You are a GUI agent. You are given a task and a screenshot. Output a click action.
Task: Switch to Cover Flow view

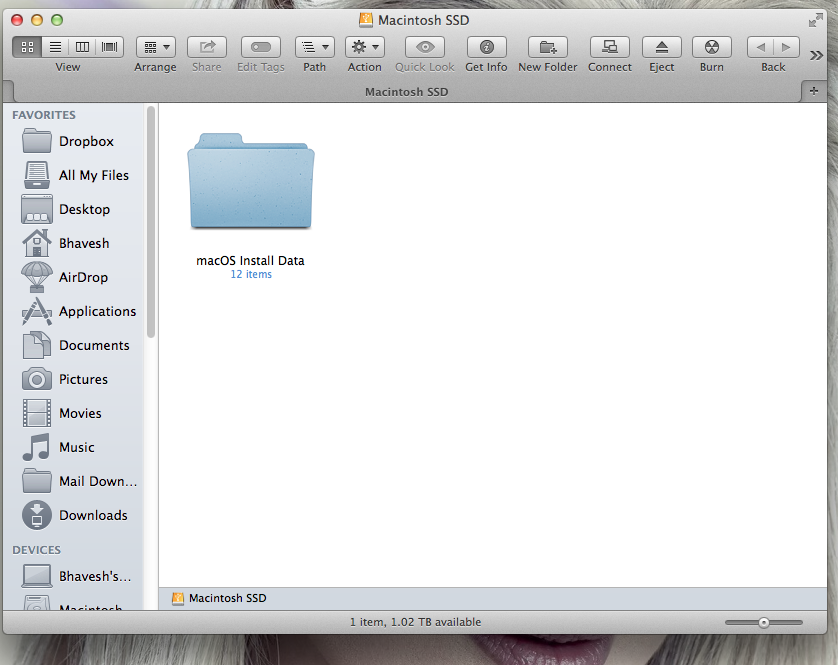pyautogui.click(x=110, y=47)
